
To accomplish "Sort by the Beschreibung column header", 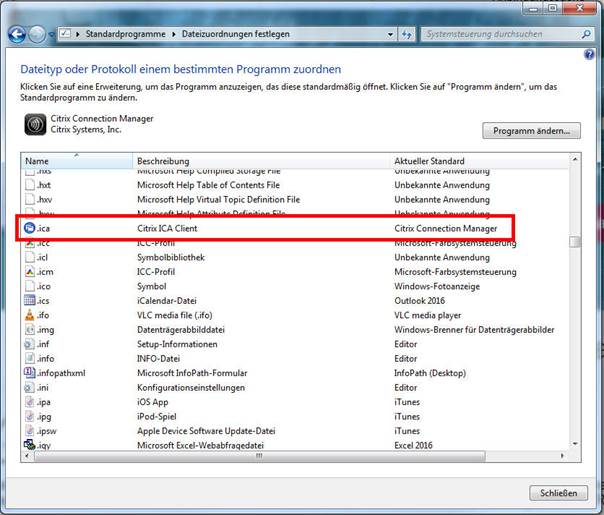I will click(262, 160).
